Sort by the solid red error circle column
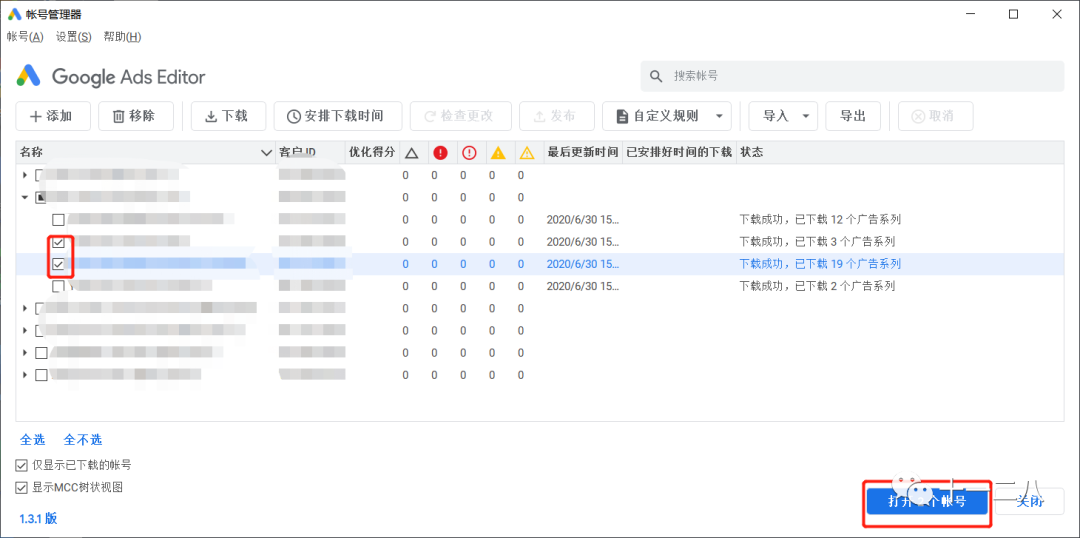 point(440,153)
